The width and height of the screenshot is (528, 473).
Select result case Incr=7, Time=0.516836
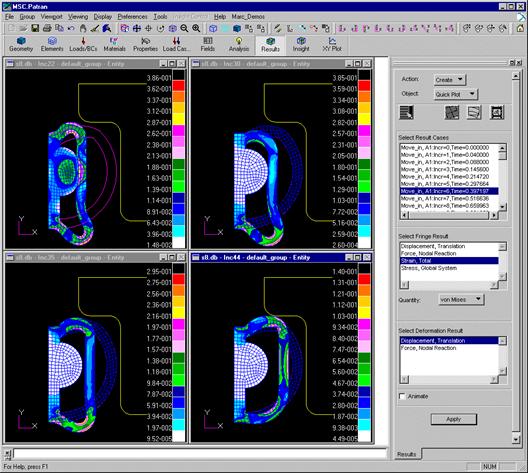click(x=444, y=198)
